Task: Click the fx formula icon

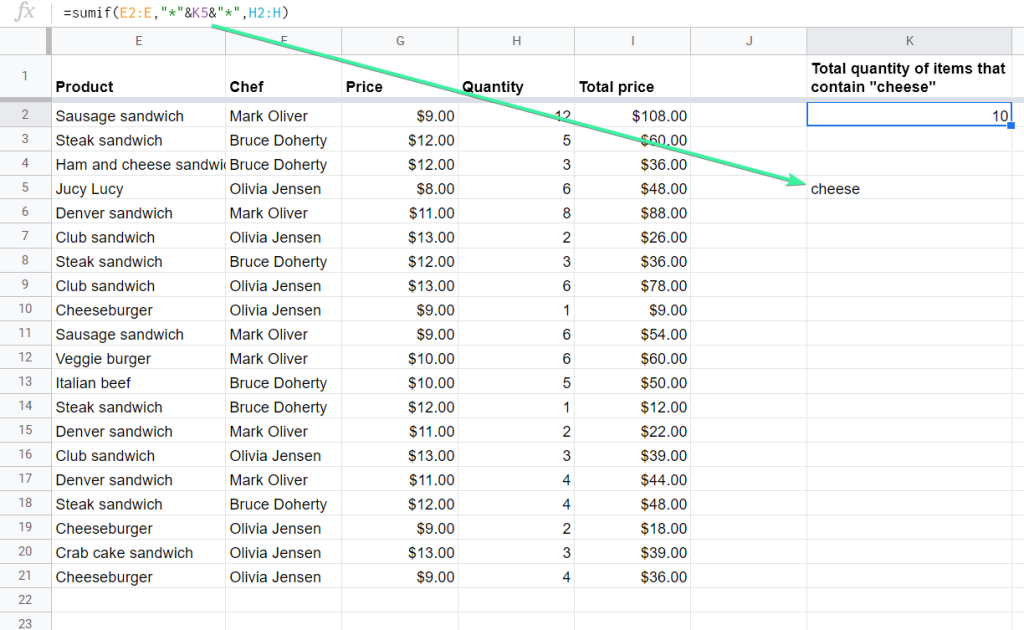Action: click(x=24, y=12)
